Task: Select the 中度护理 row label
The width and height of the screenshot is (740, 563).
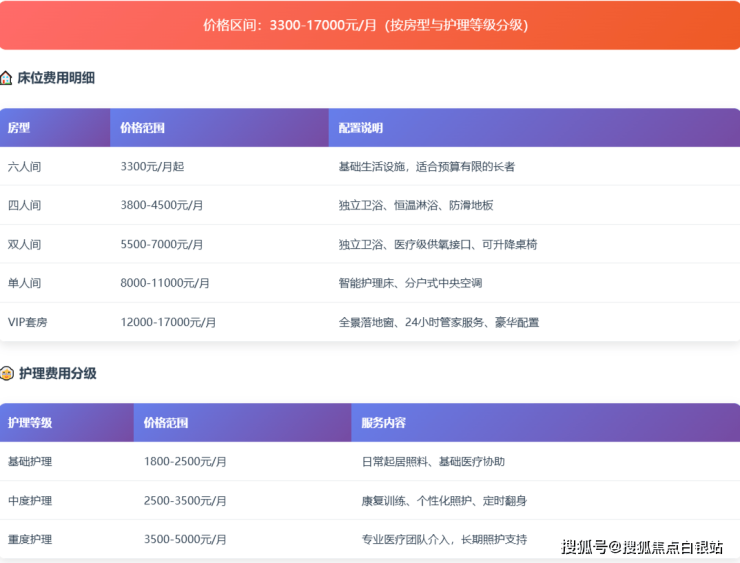Action: click(x=30, y=500)
